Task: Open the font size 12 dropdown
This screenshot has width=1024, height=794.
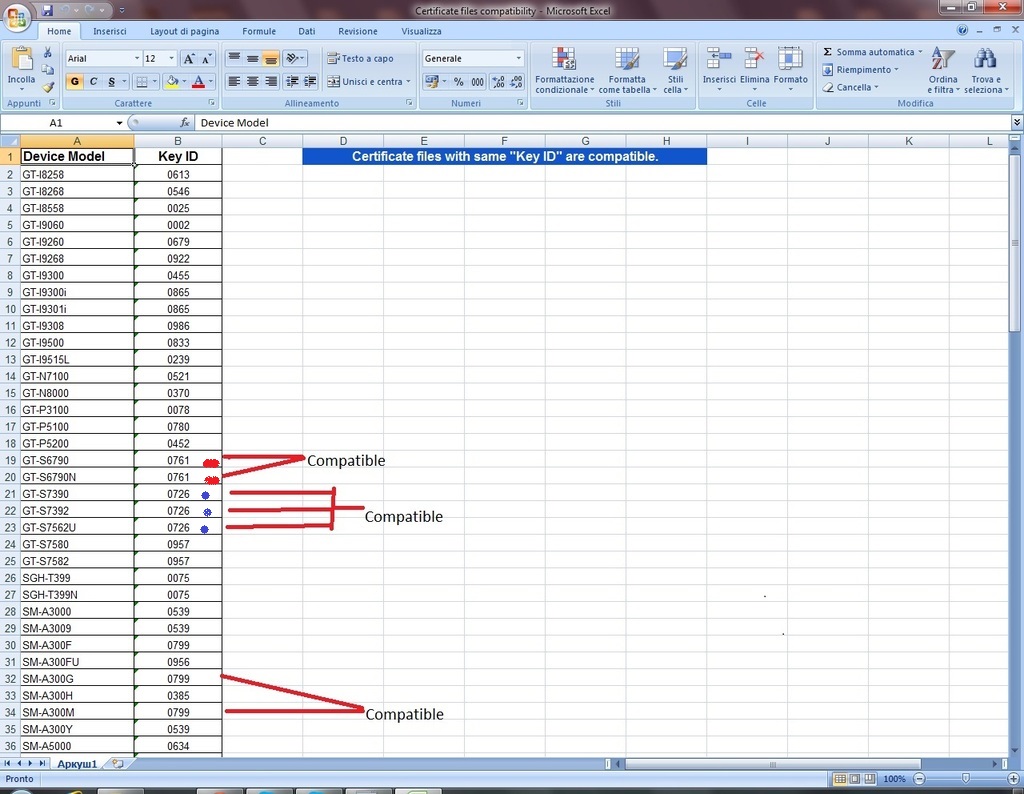Action: 172,59
